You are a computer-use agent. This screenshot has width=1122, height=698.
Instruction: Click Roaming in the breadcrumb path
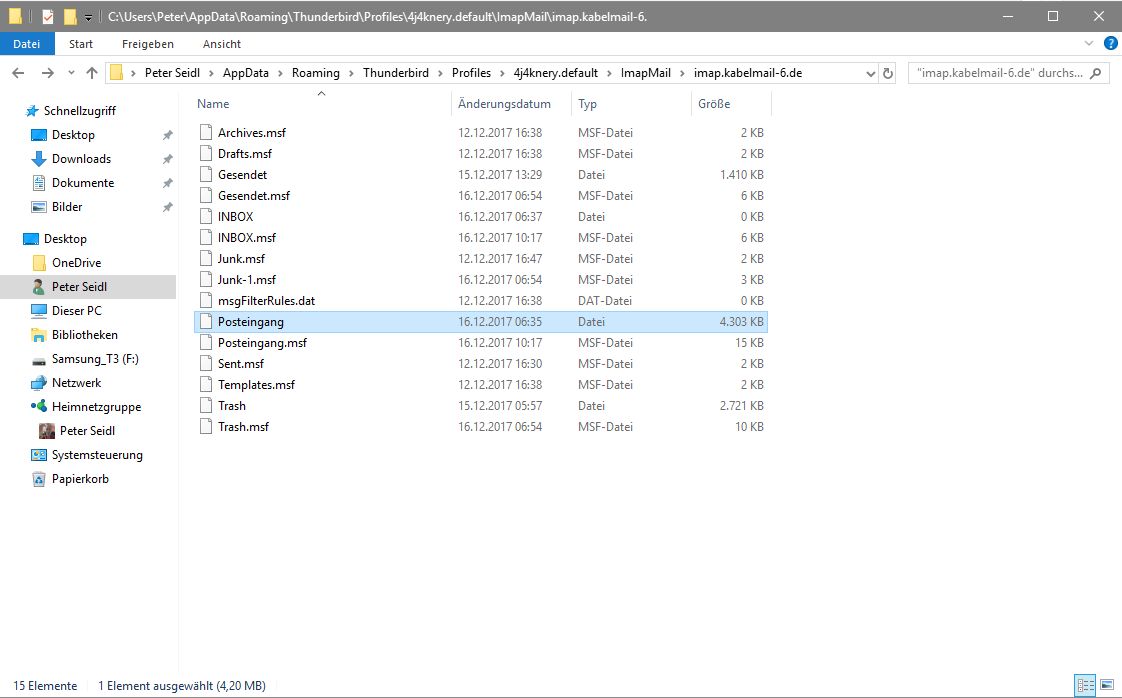pos(316,73)
